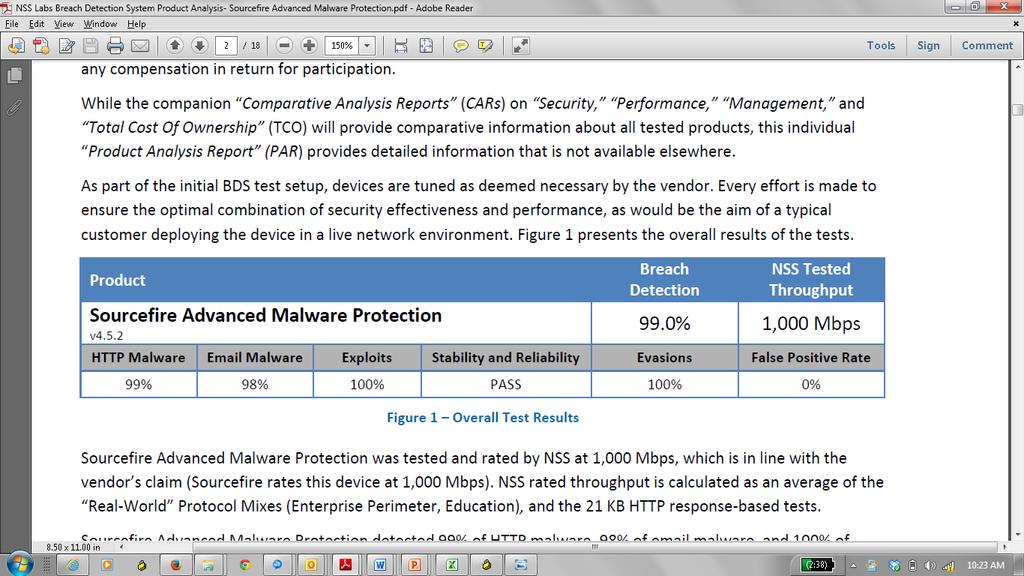The height and width of the screenshot is (576, 1024).
Task: Open the zoom level dropdown arrow
Action: tap(367, 46)
